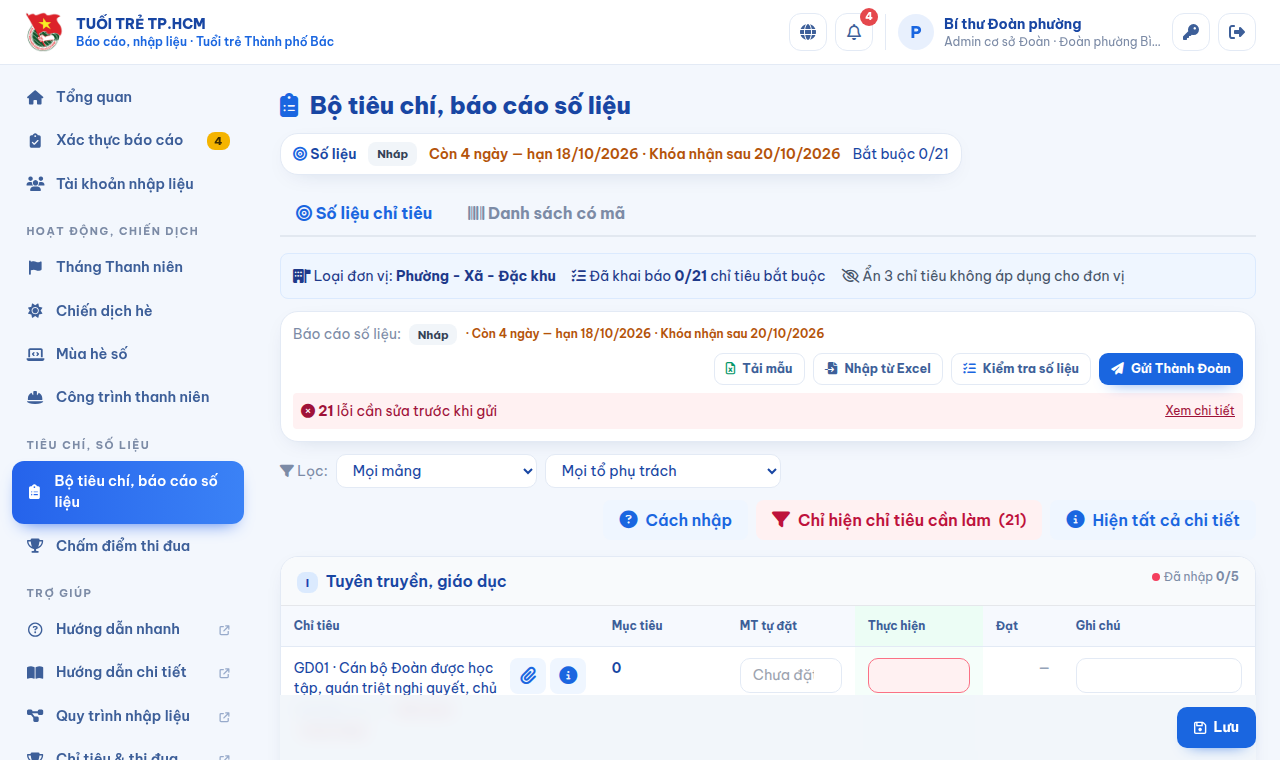Click Kiểm tra số liệu button
1280x760 pixels.
pos(1021,369)
